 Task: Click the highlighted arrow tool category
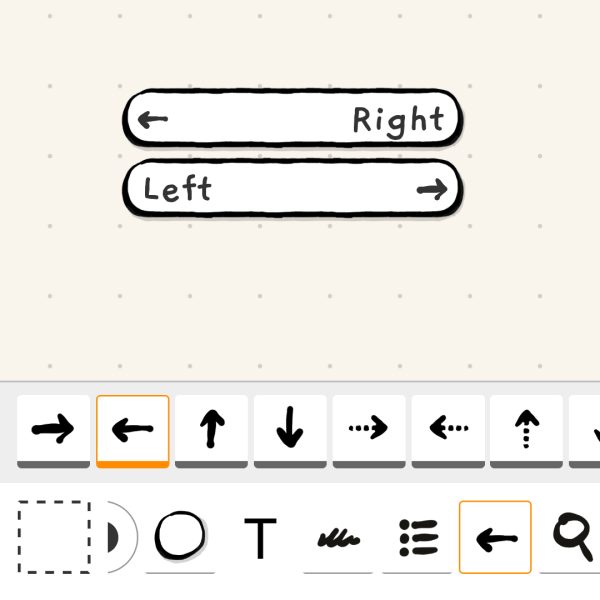pyautogui.click(x=495, y=537)
